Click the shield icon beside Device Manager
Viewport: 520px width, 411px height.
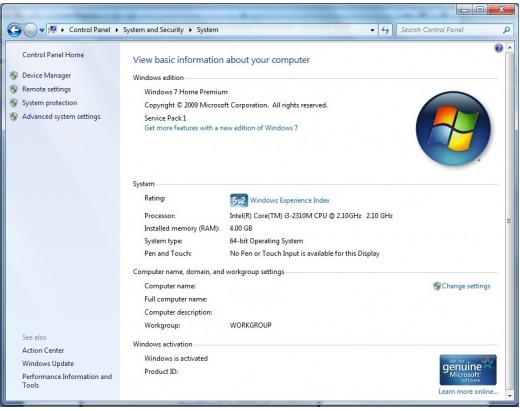tap(14, 75)
